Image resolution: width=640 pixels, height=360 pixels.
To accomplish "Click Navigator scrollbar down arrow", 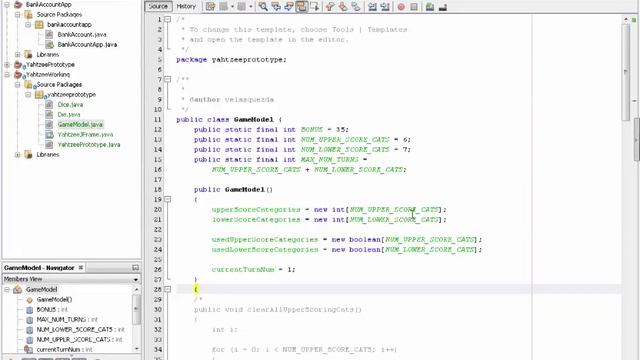I will pos(136,349).
